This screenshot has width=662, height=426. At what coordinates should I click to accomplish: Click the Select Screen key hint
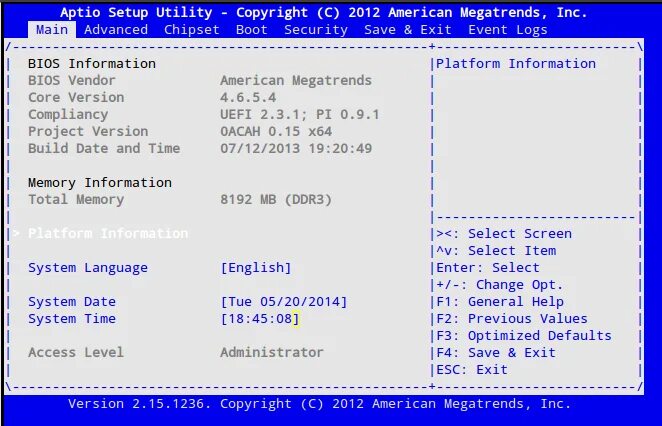coord(504,233)
